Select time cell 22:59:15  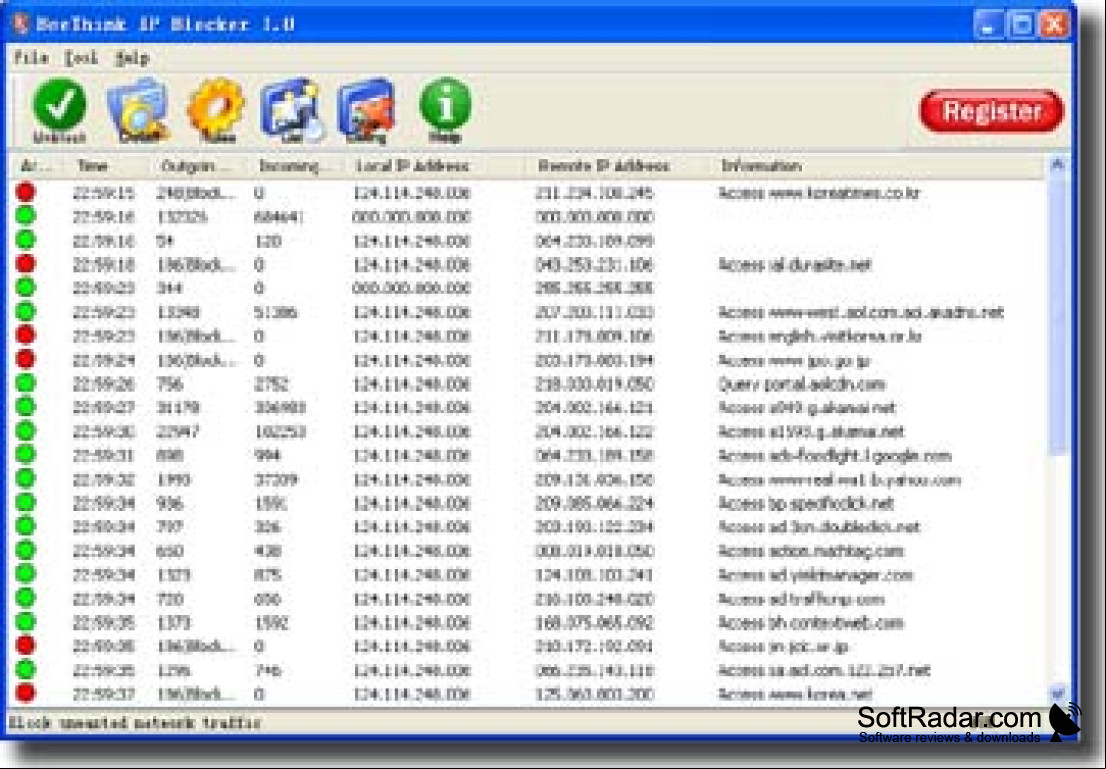pyautogui.click(x=104, y=193)
